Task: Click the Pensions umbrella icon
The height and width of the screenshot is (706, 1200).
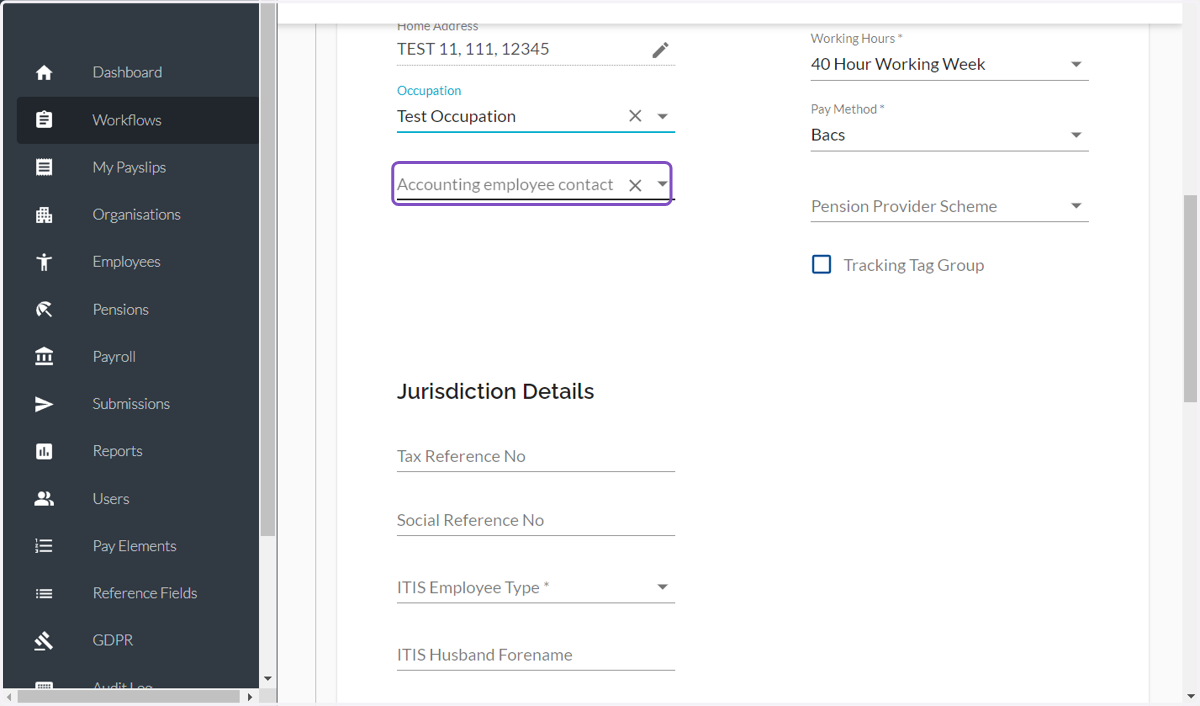Action: 44,310
